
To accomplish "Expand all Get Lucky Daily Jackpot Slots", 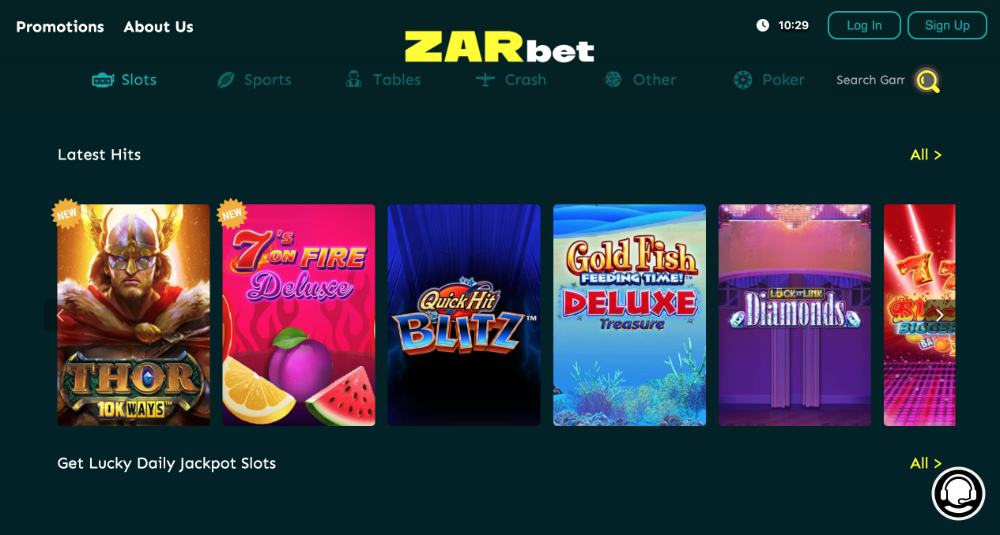I will (x=925, y=464).
